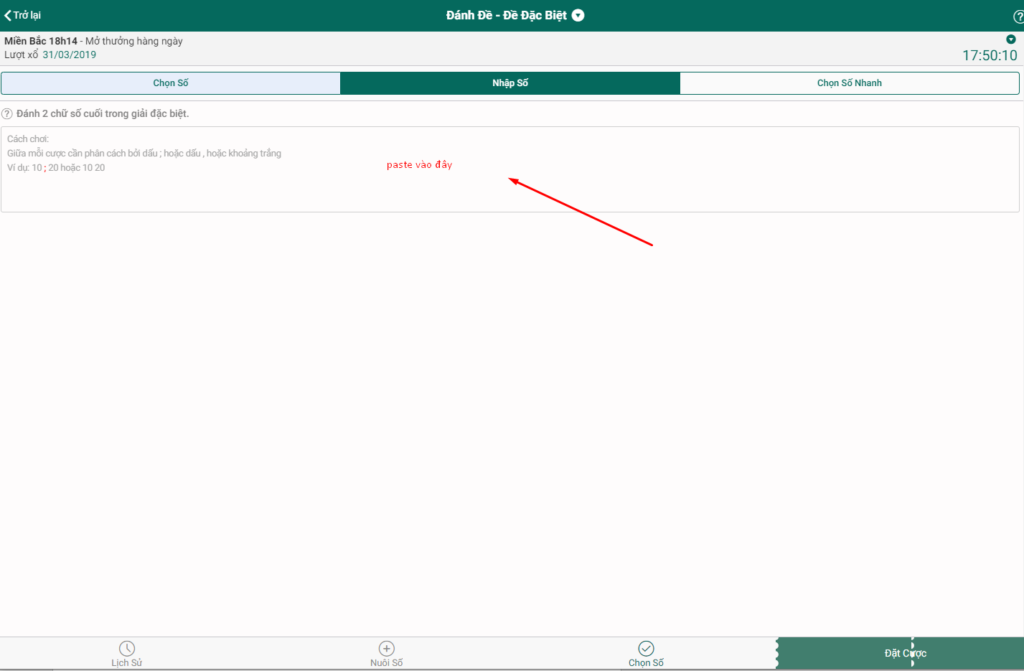Focus the number entry text area
1024x671 pixels.
point(510,169)
